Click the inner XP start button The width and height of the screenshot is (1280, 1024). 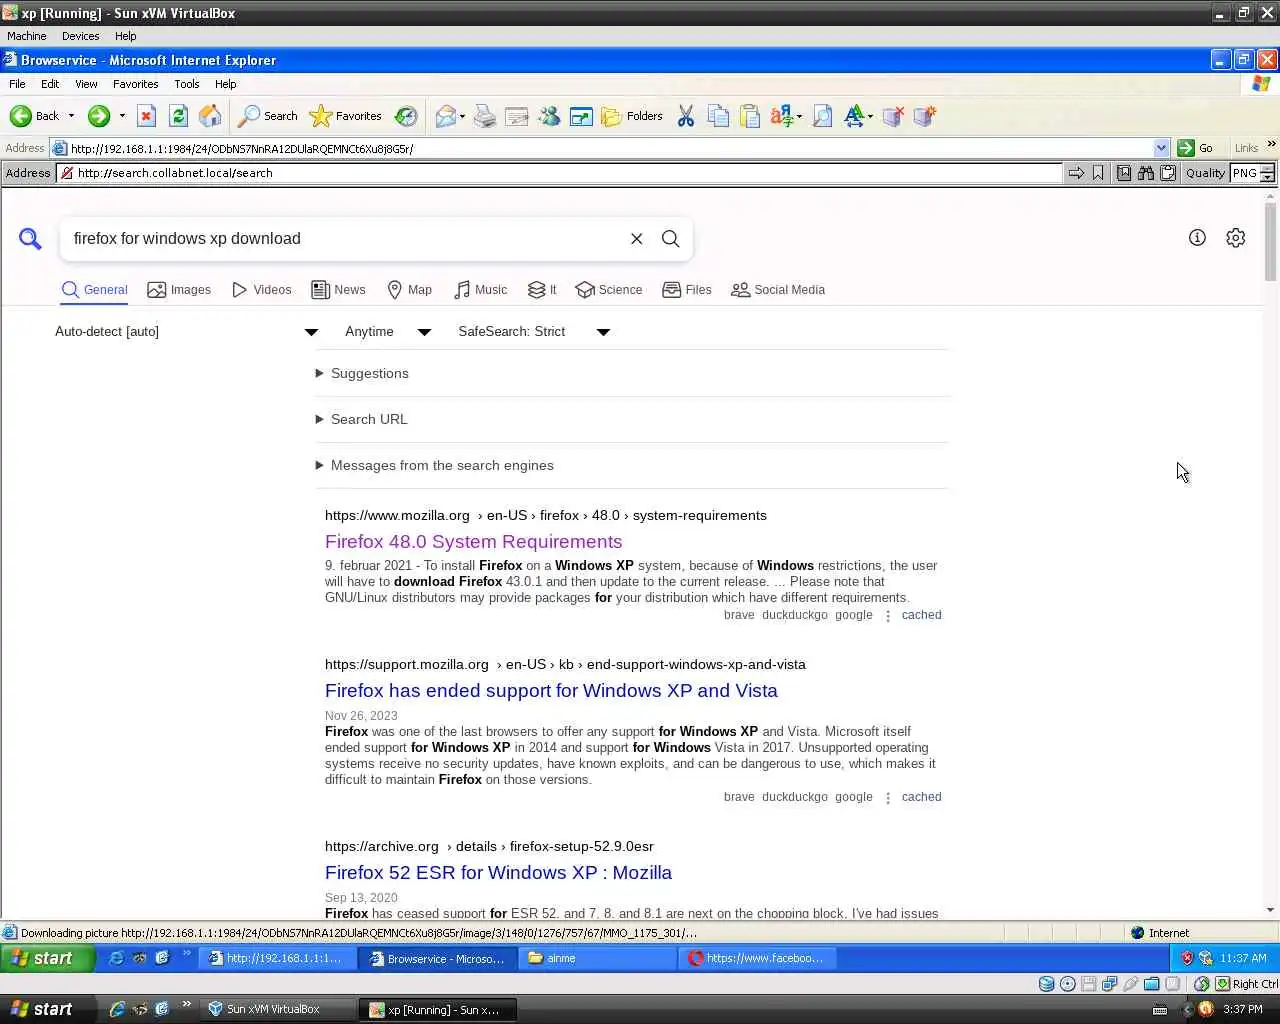[47, 958]
